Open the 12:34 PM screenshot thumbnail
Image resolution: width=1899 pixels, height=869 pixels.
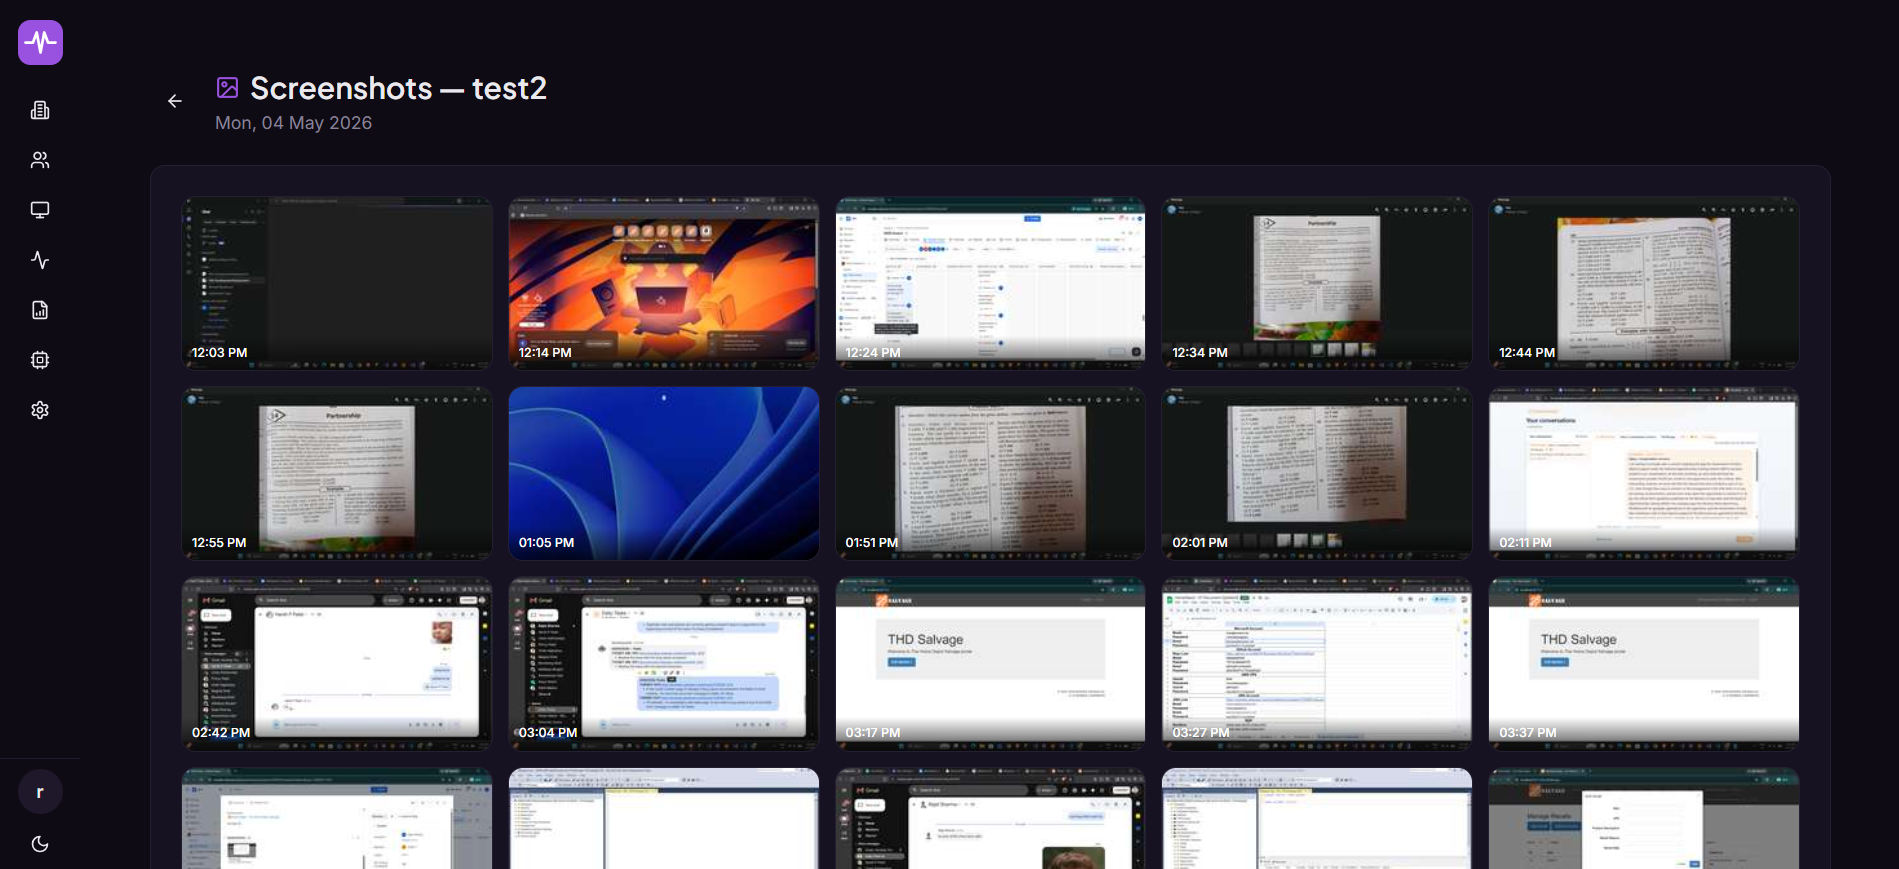1317,283
